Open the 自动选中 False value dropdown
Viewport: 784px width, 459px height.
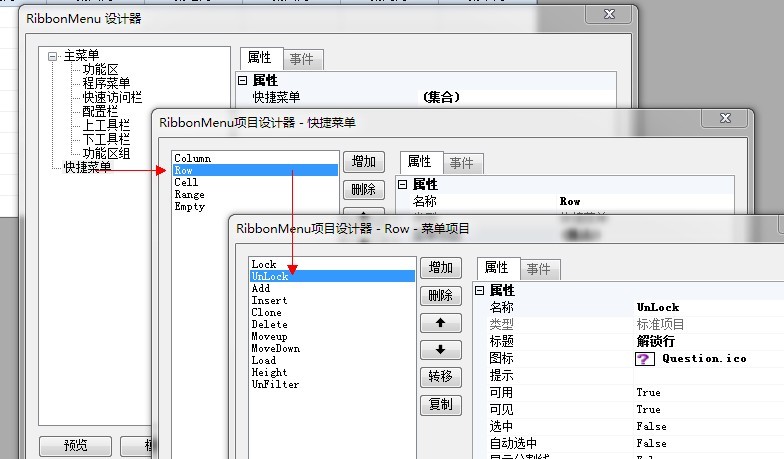click(708, 444)
